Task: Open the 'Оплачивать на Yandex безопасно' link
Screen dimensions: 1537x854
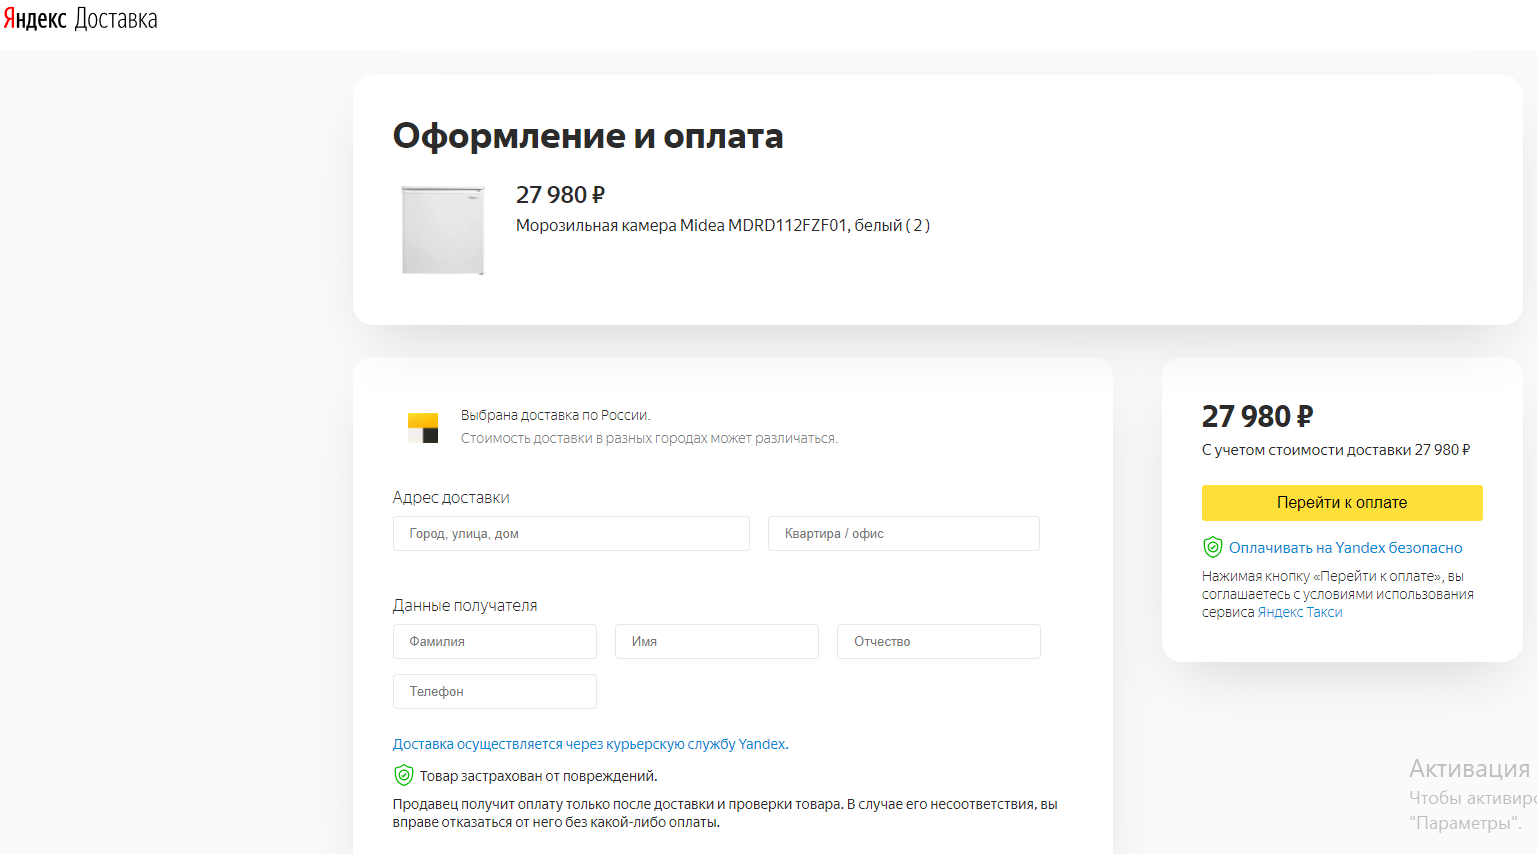Action: 1345,548
